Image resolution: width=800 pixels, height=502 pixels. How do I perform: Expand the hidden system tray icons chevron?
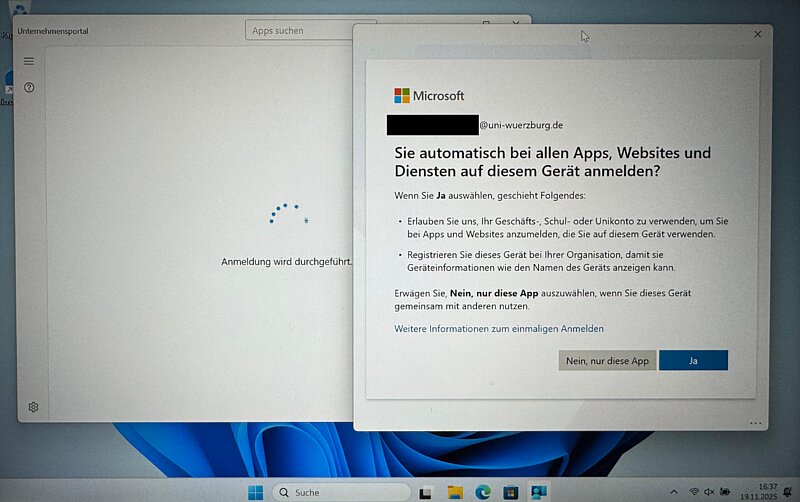click(674, 492)
